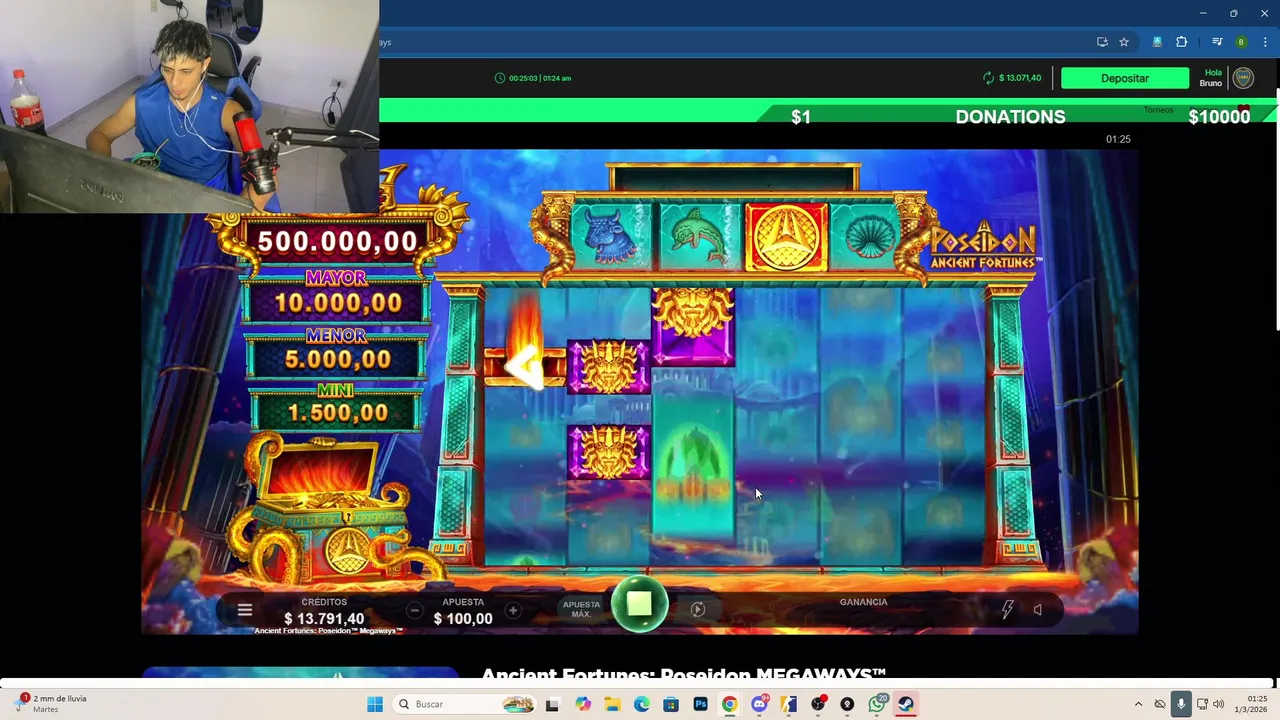This screenshot has width=1280, height=720.
Task: Click the green Depositar button
Action: (x=1125, y=78)
